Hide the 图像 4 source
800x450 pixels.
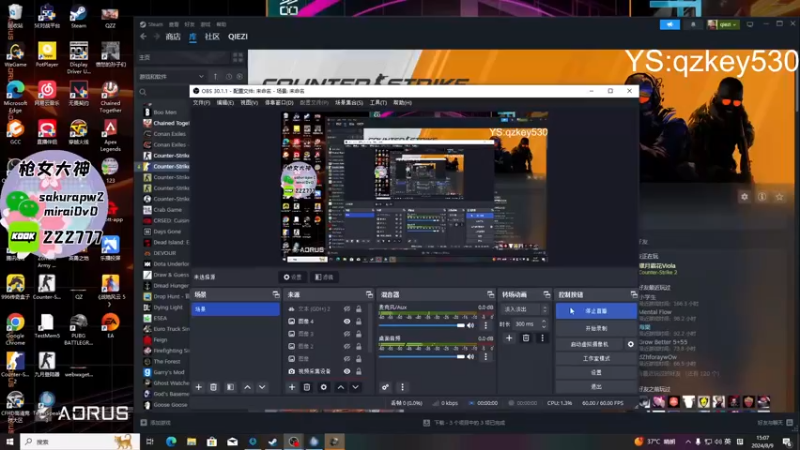click(x=347, y=321)
